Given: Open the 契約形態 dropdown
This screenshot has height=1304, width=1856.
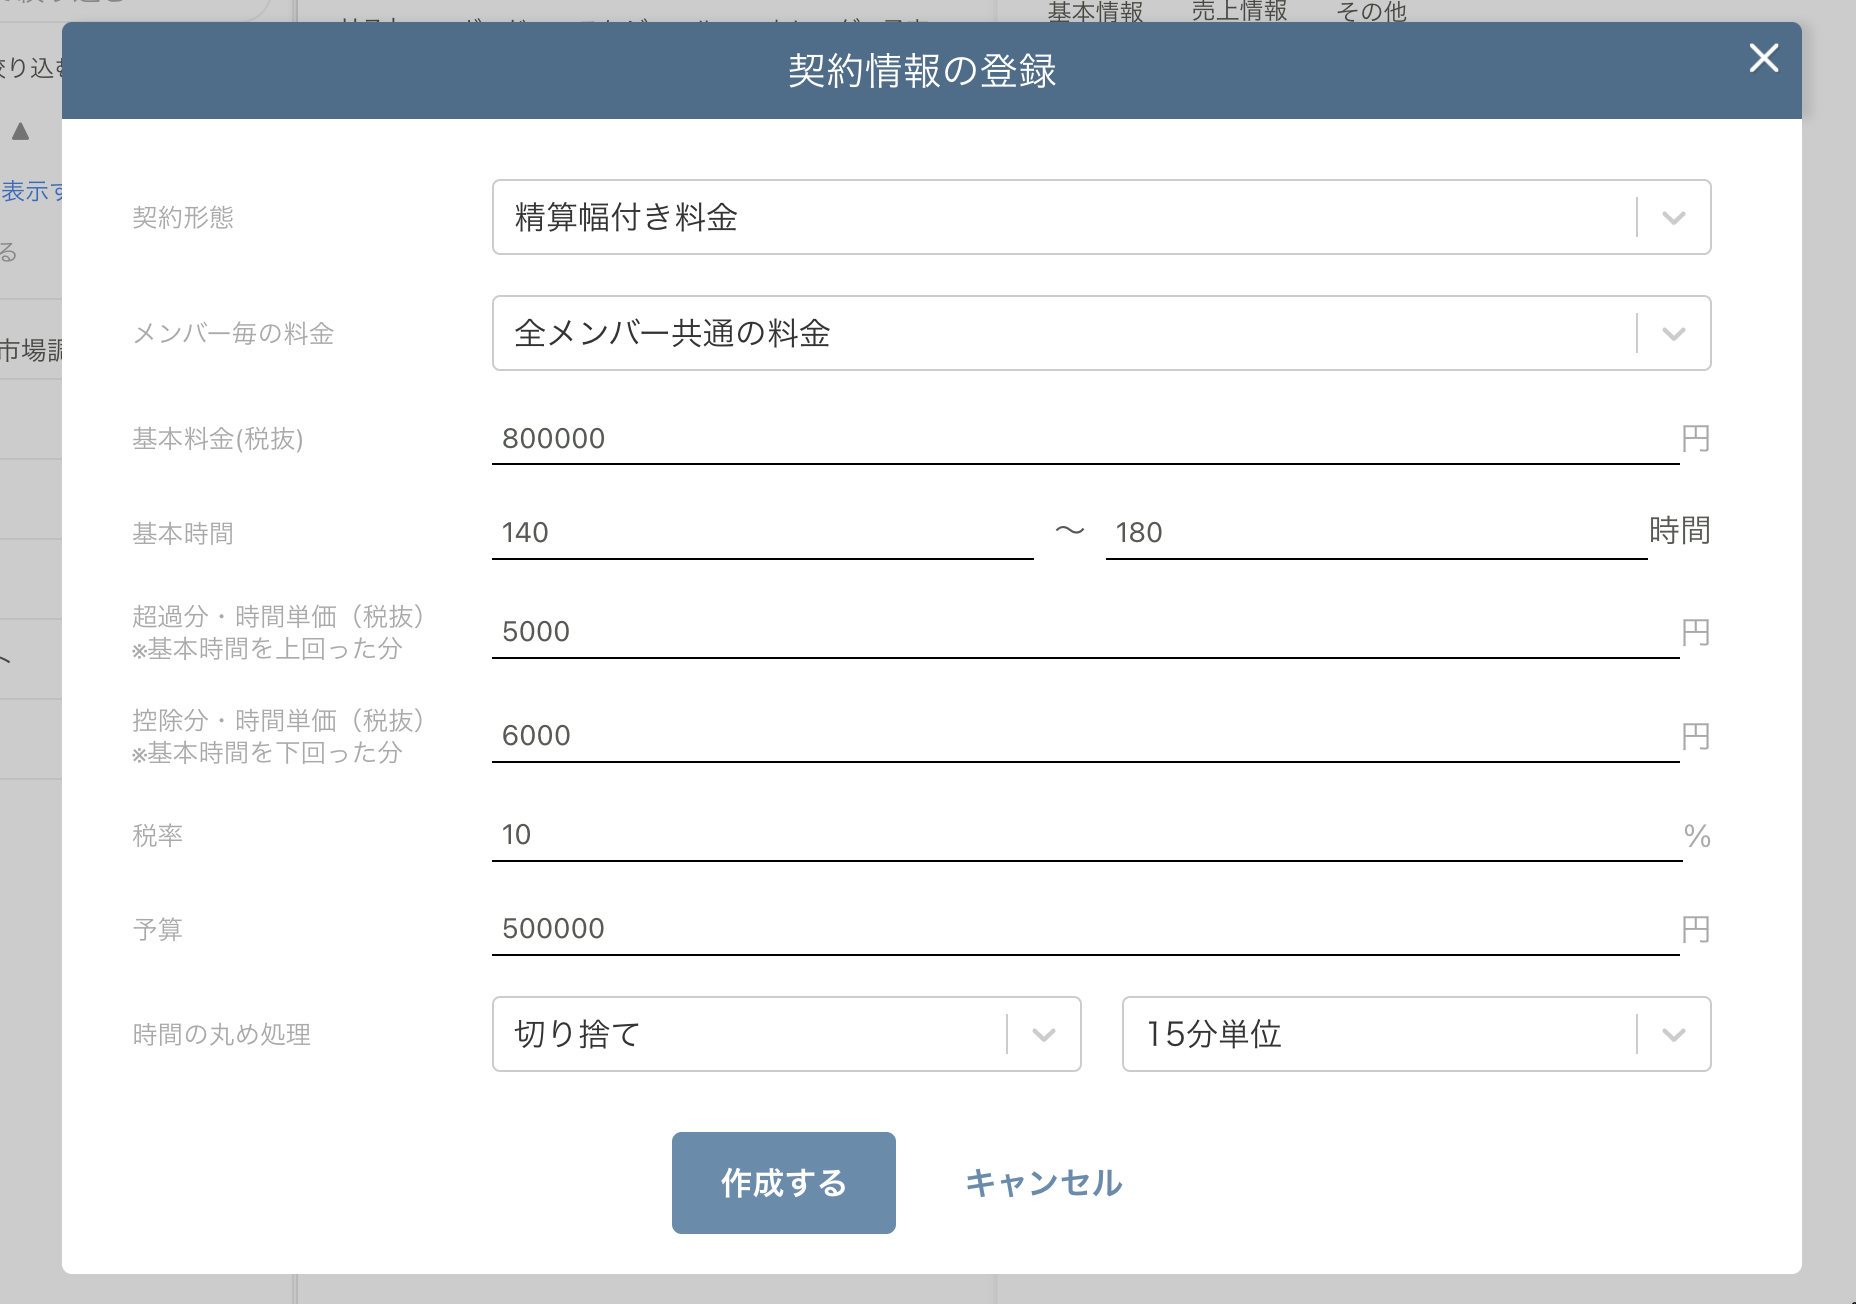Looking at the screenshot, I should click(1062, 217).
